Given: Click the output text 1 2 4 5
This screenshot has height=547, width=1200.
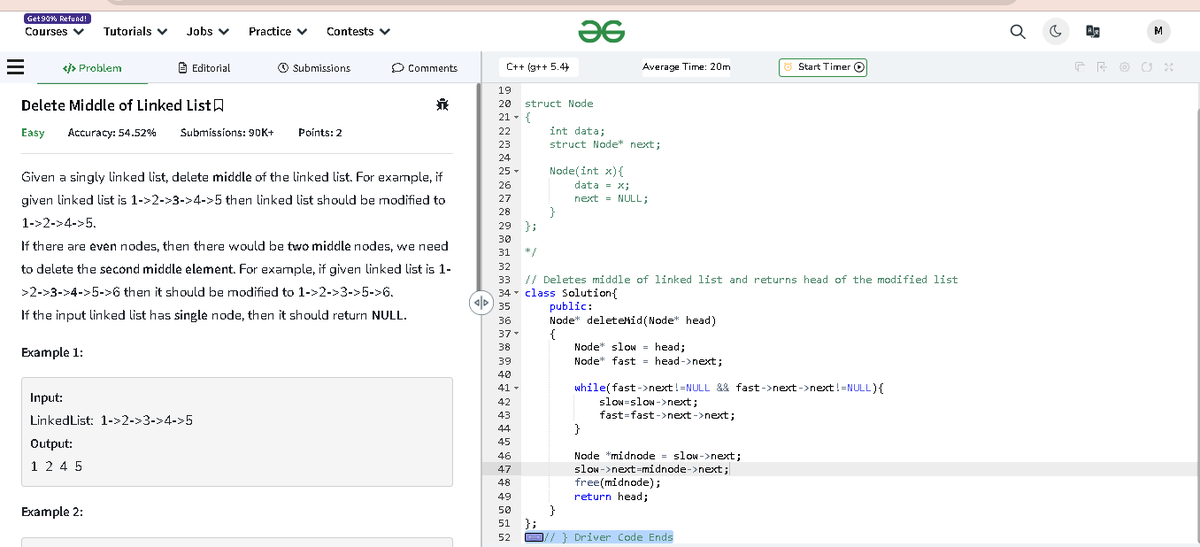Looking at the screenshot, I should 57,467.
